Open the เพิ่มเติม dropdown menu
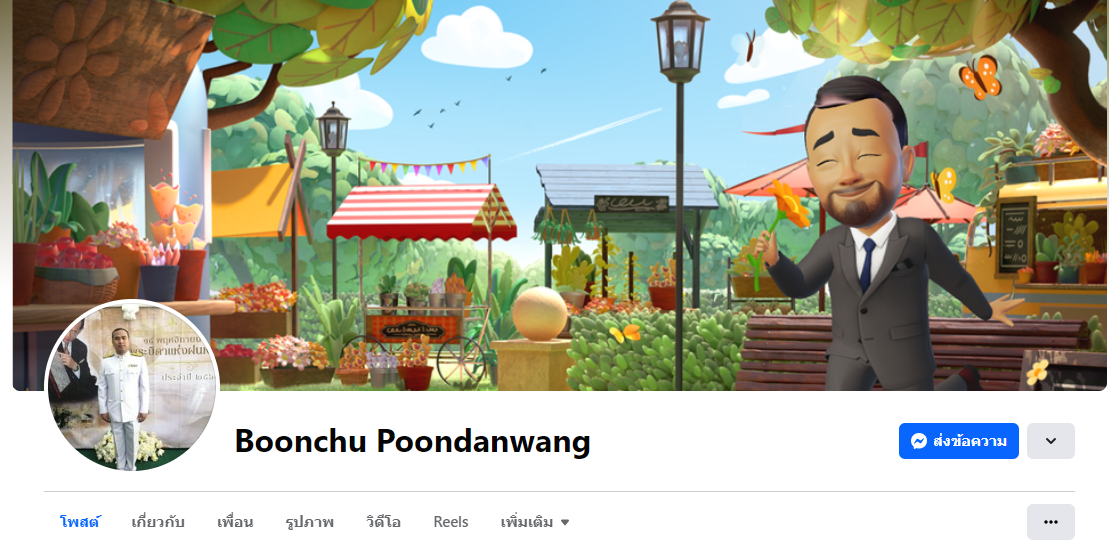 click(x=535, y=522)
